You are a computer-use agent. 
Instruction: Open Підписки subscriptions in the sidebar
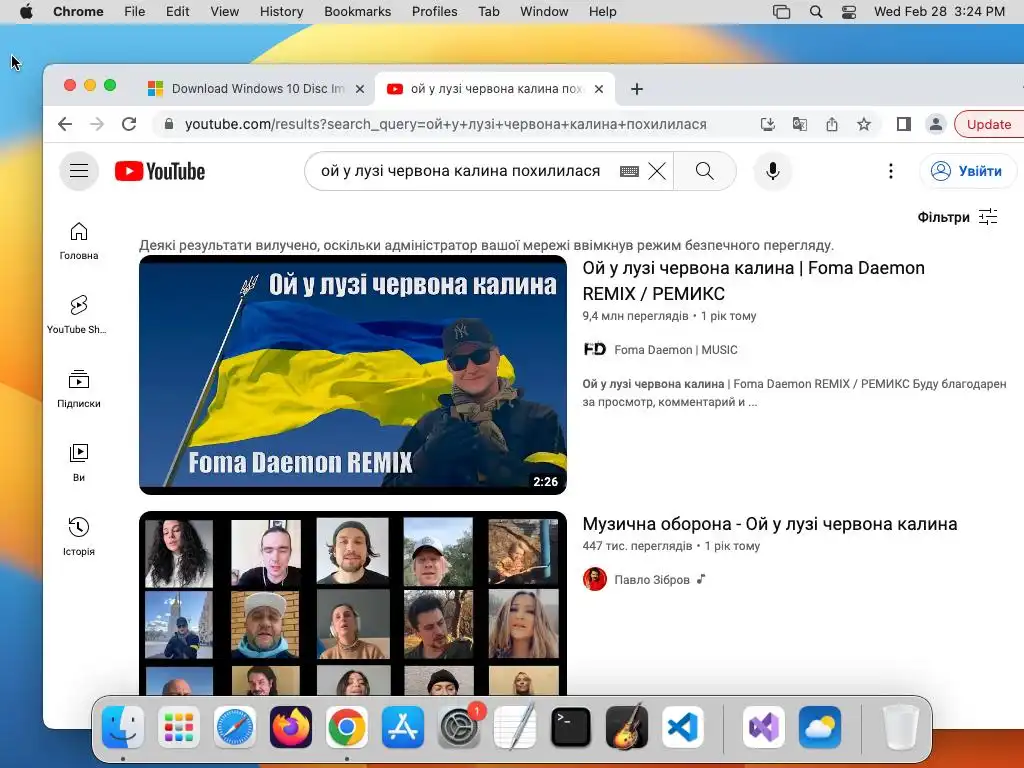78,389
